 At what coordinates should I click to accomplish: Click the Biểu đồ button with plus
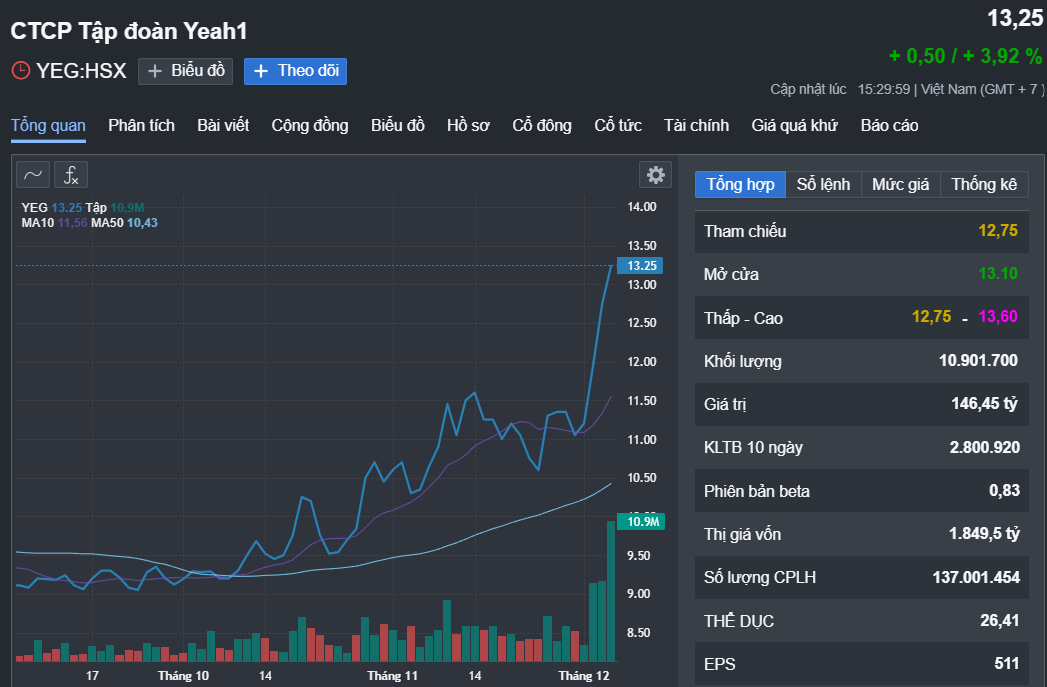[x=186, y=71]
